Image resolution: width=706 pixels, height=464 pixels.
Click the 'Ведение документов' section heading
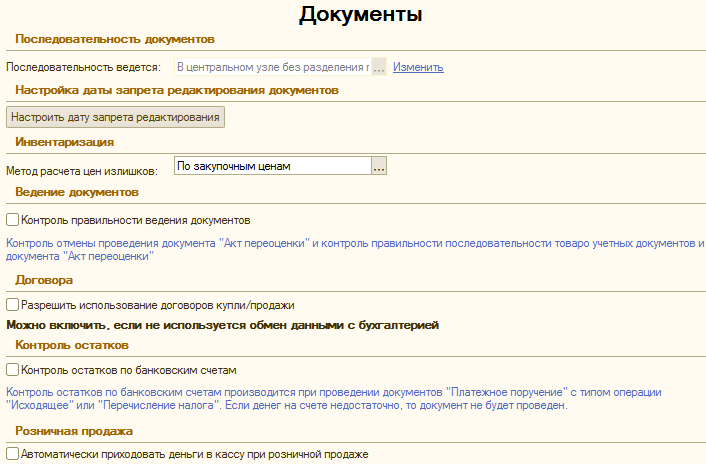(x=77, y=191)
